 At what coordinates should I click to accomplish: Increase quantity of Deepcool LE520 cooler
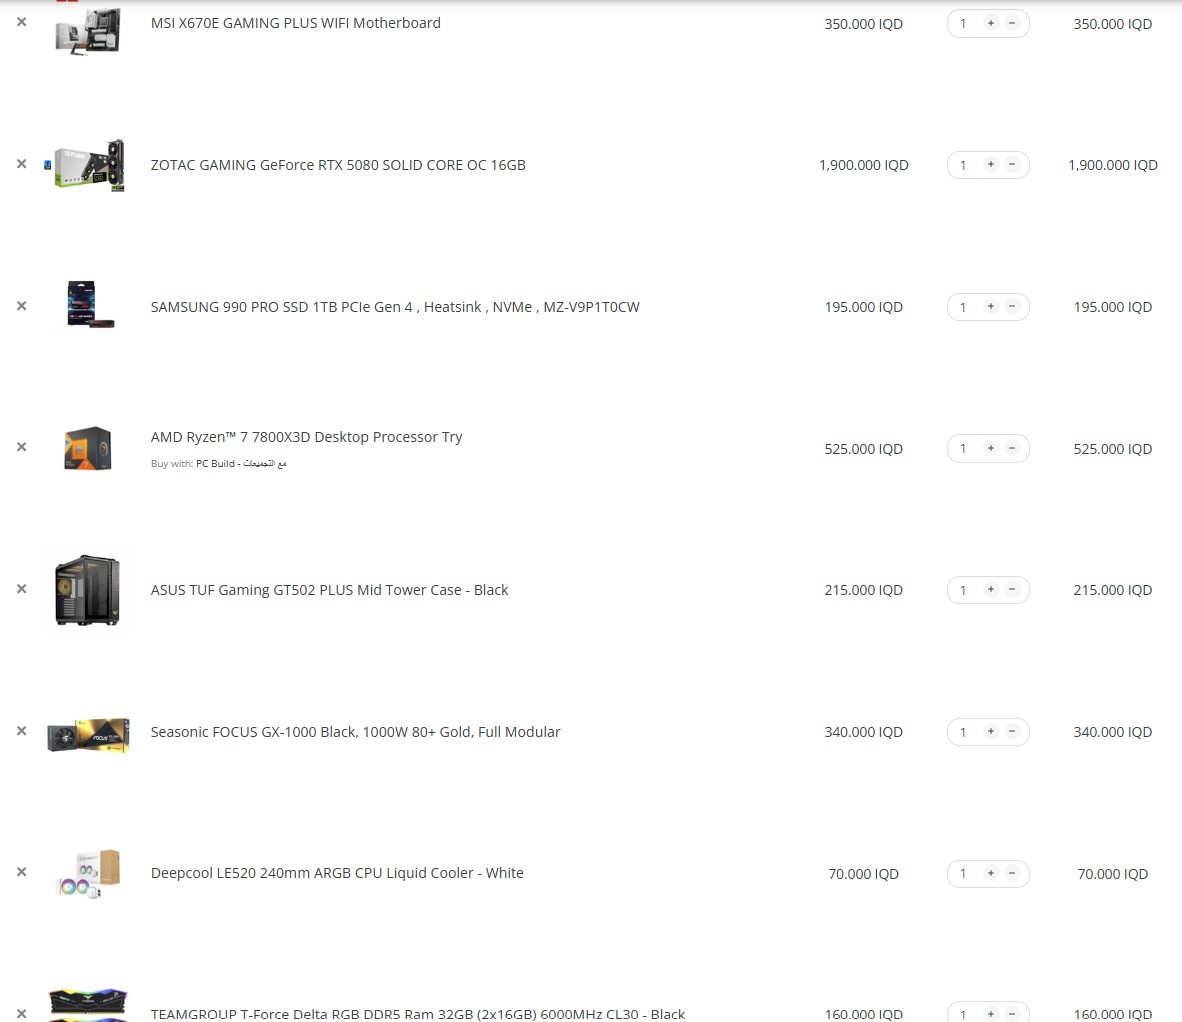coord(991,873)
